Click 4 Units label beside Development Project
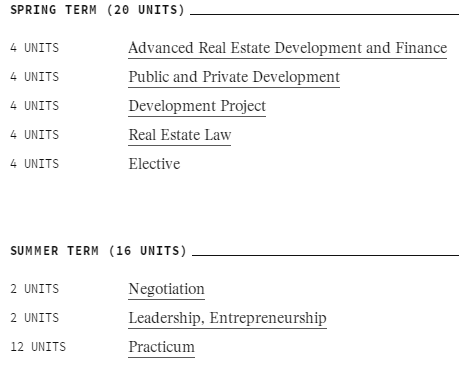Screen dimensions: 459x369 tap(35, 106)
